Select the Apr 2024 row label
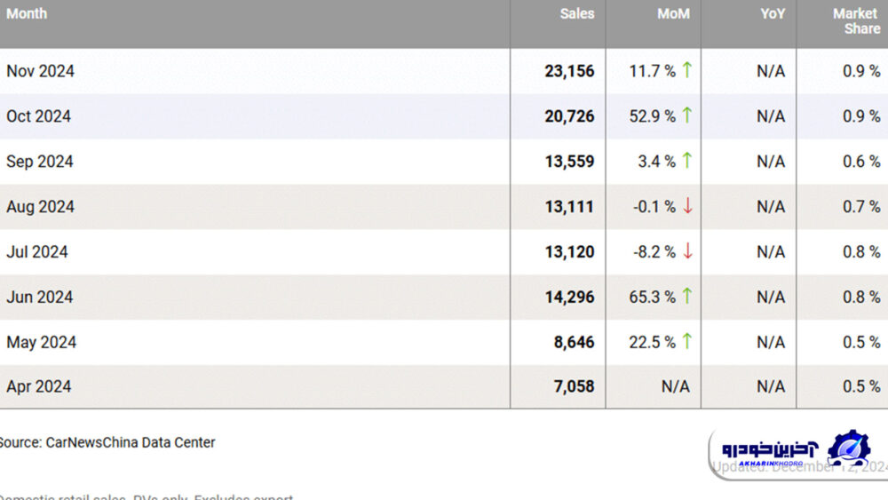Image resolution: width=888 pixels, height=500 pixels. pyautogui.click(x=39, y=387)
